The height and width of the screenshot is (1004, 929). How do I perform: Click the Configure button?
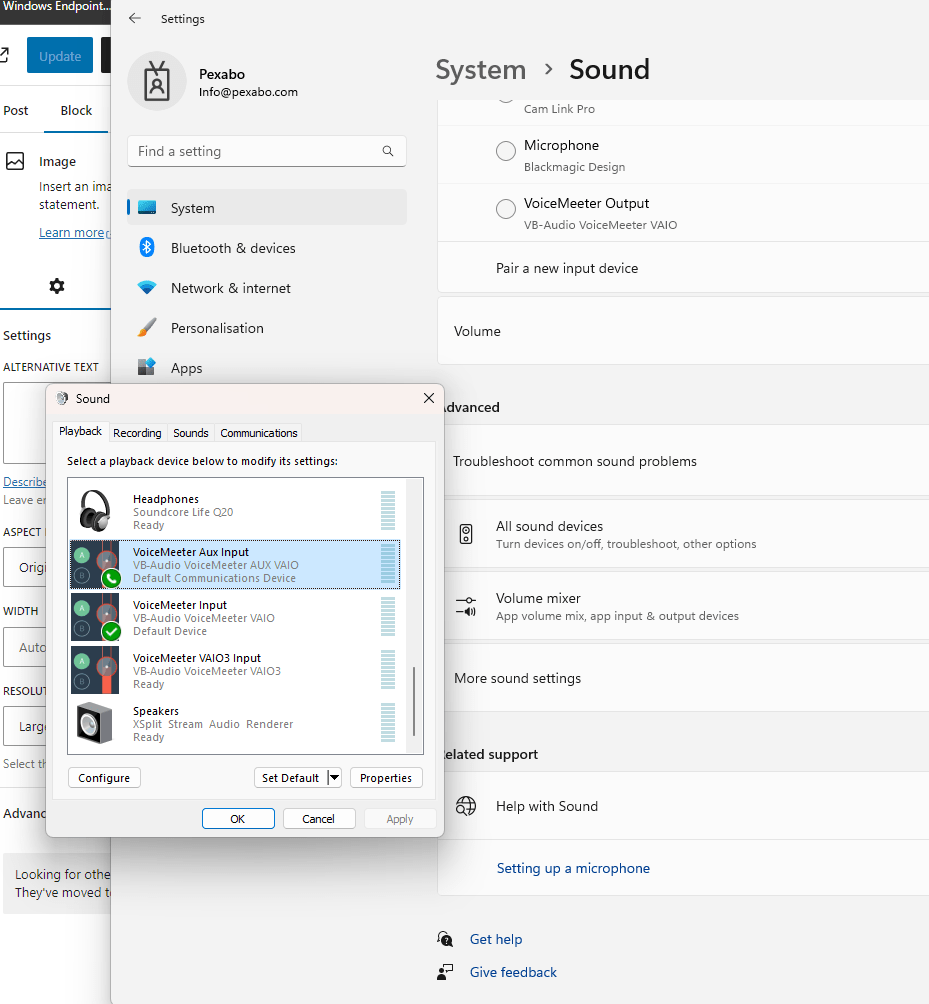pos(104,777)
